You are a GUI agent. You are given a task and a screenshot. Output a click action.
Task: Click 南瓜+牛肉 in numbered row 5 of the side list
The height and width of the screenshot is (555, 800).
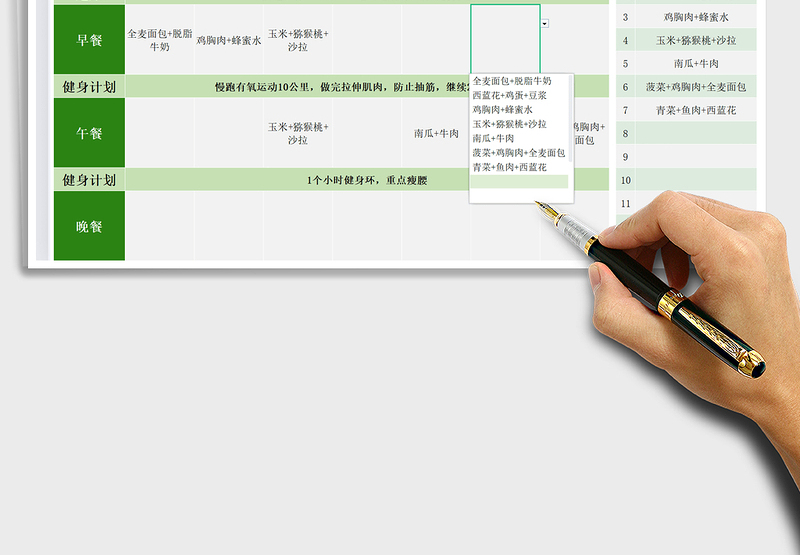(x=696, y=64)
